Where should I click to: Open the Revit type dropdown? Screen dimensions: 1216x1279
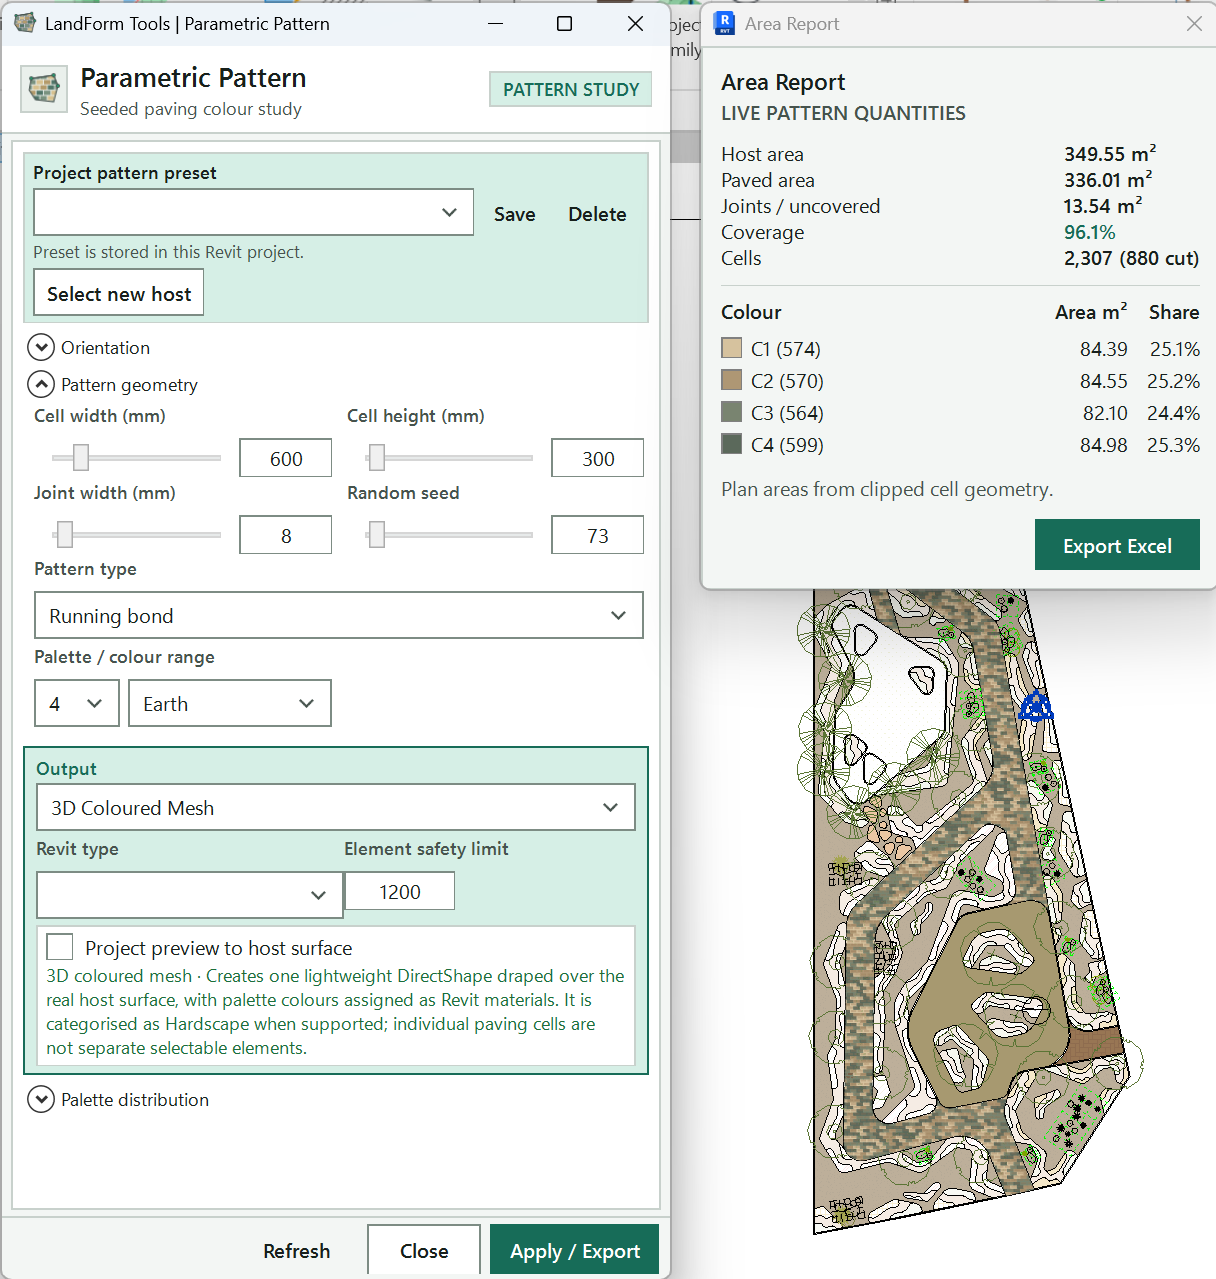pos(190,894)
